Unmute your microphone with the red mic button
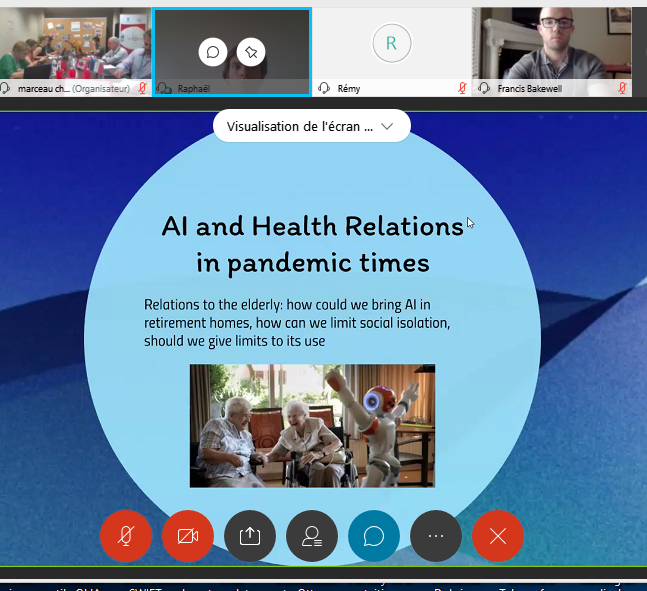The image size is (647, 591). pyautogui.click(x=126, y=536)
